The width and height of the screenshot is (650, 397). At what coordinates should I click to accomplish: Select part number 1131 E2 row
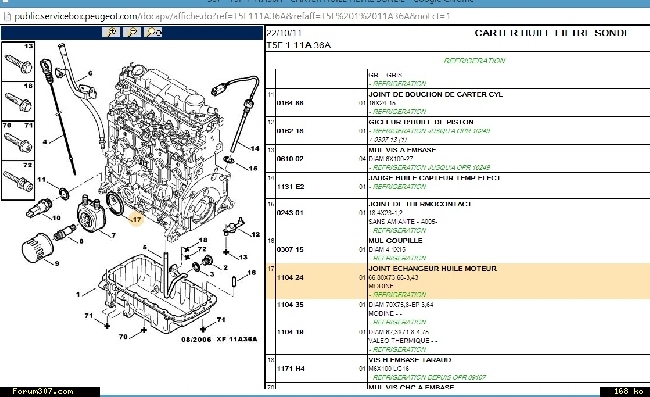coord(458,186)
